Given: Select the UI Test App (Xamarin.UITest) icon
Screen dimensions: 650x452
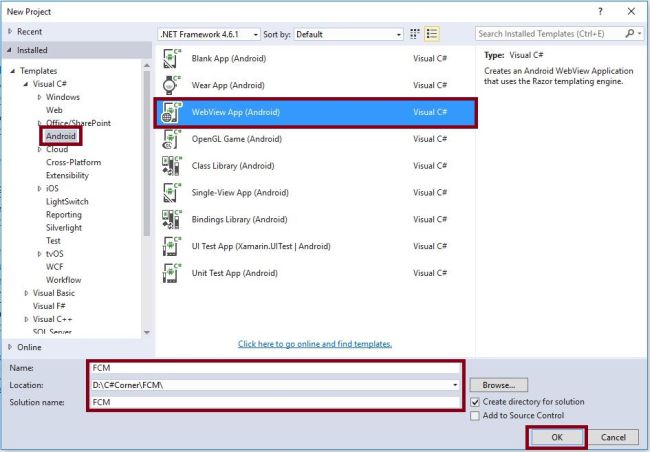Looking at the screenshot, I should pos(172,246).
